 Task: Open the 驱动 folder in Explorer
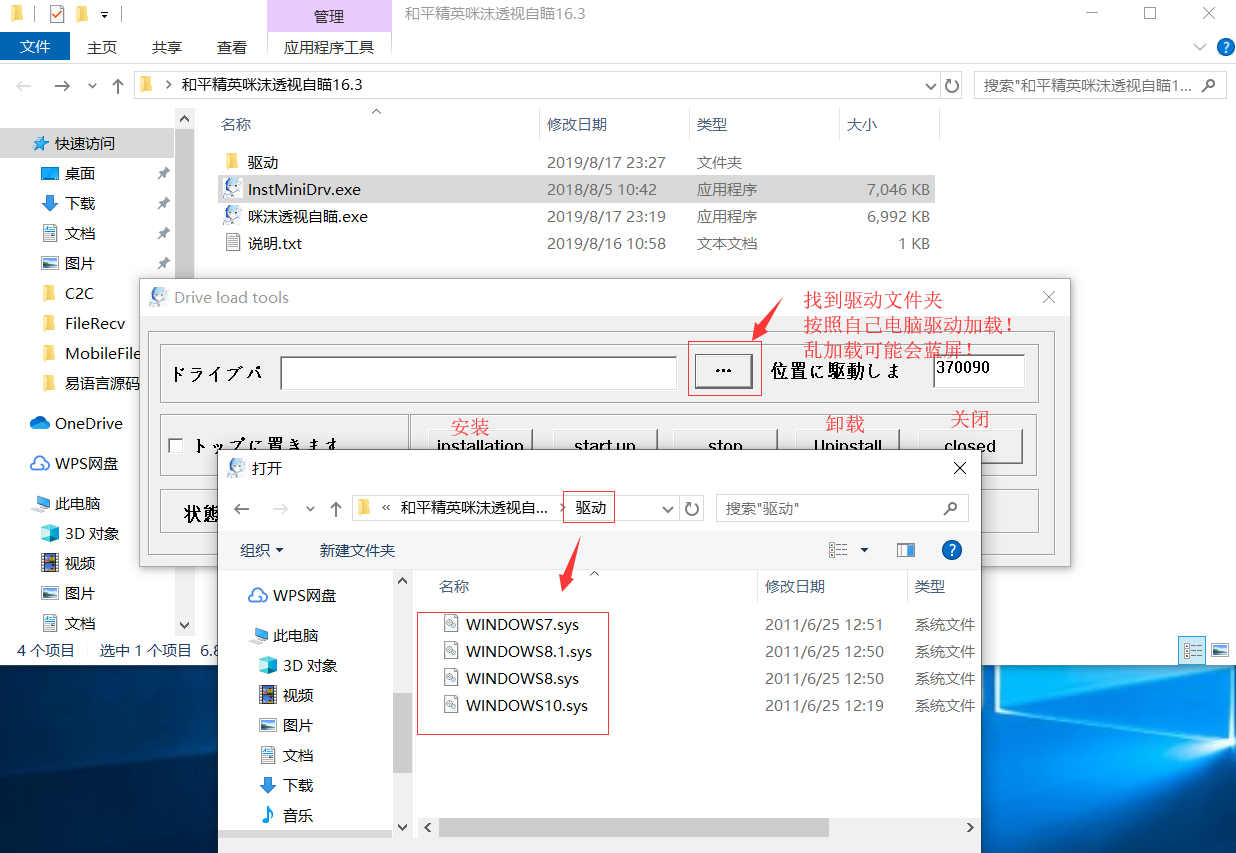click(x=263, y=162)
